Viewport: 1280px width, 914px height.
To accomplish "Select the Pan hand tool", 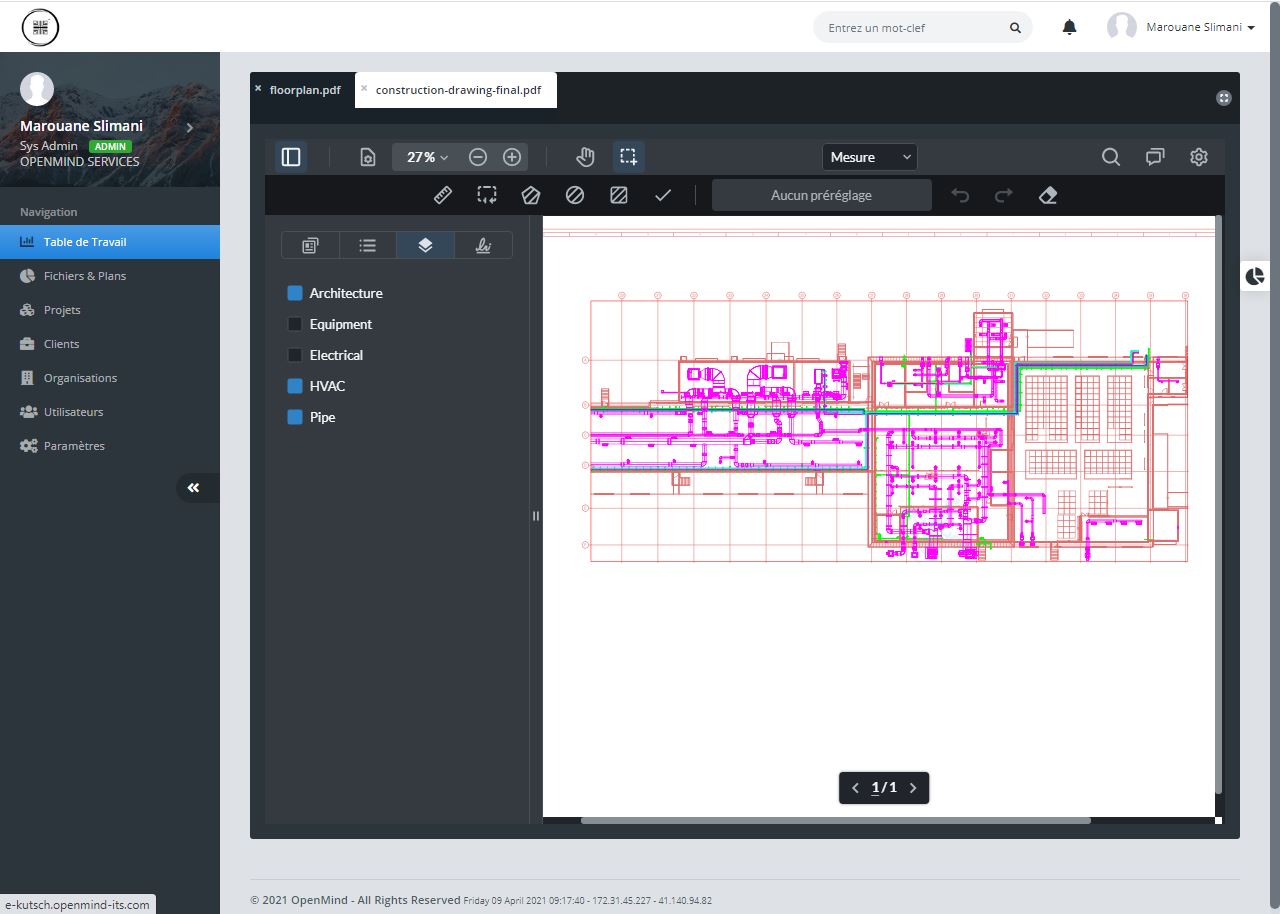I will [585, 157].
